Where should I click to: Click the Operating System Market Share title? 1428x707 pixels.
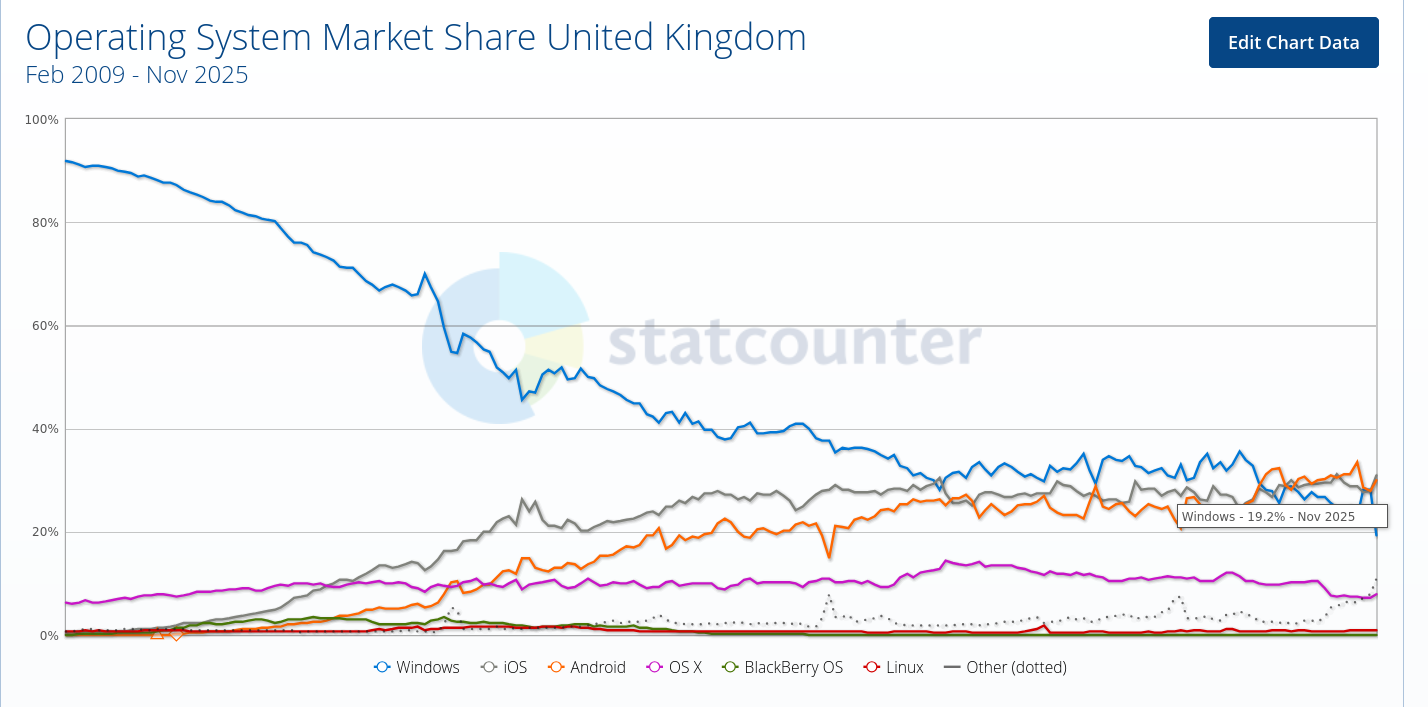[x=416, y=37]
